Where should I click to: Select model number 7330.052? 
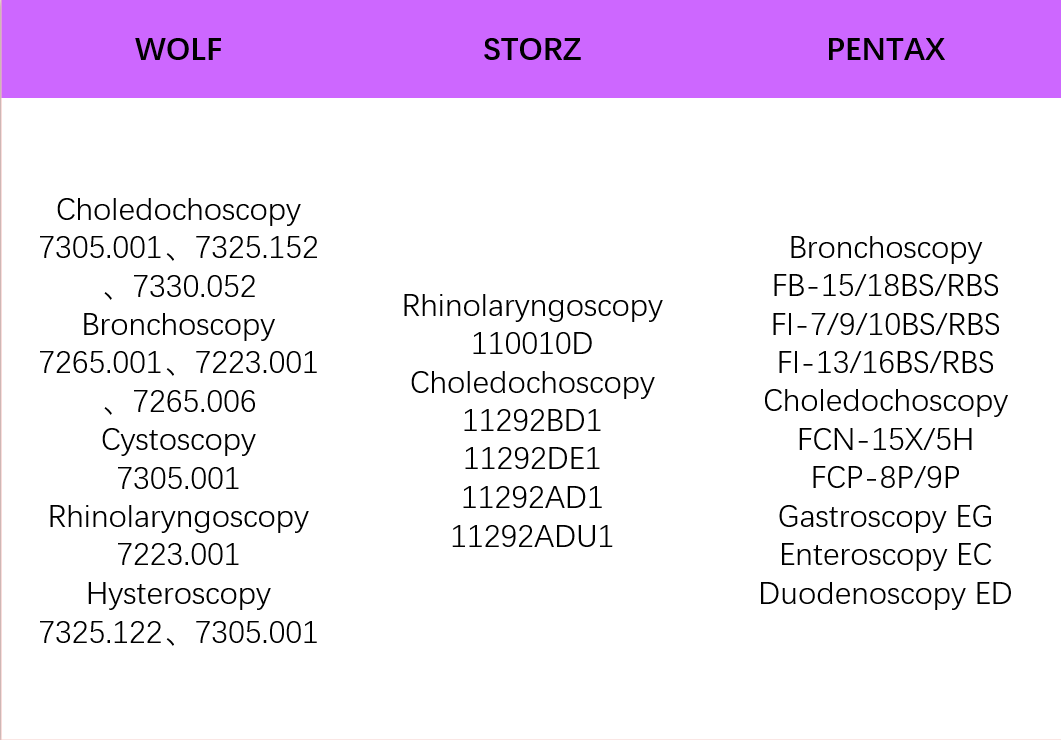point(194,287)
